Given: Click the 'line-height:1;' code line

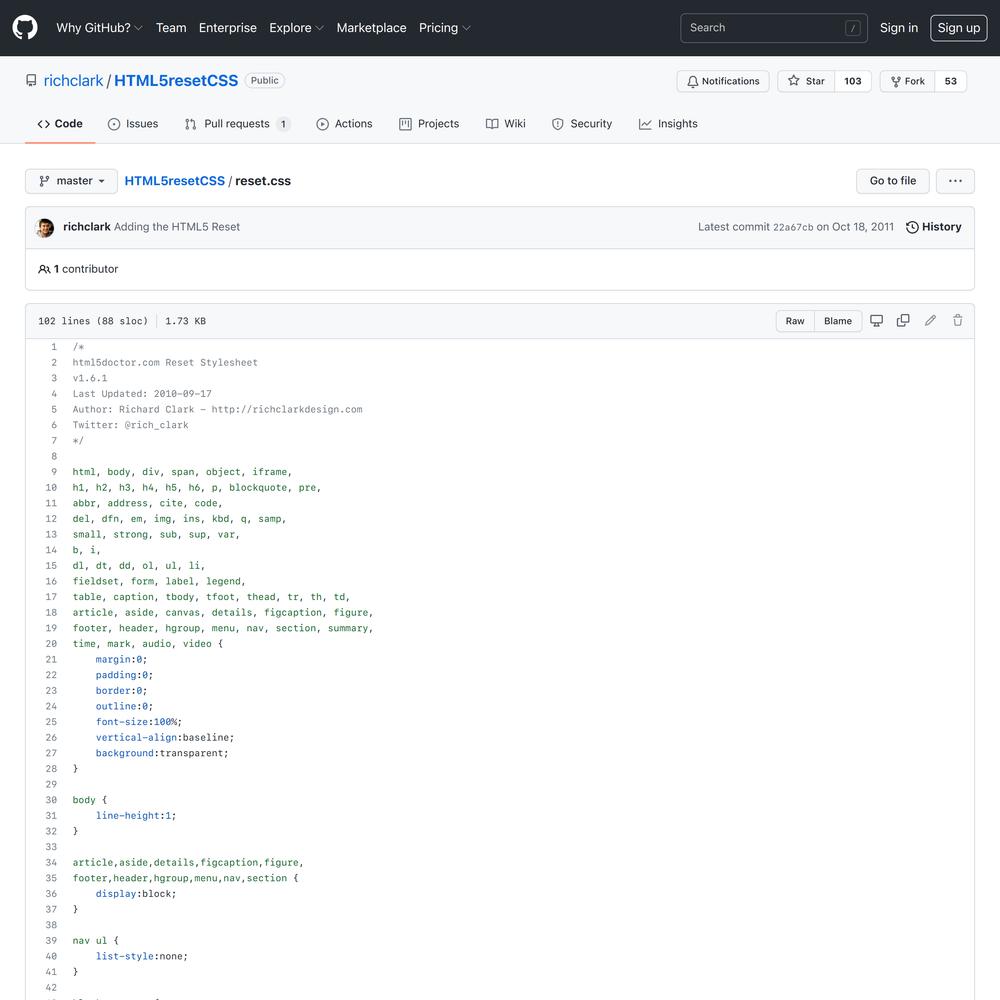Looking at the screenshot, I should click(136, 816).
